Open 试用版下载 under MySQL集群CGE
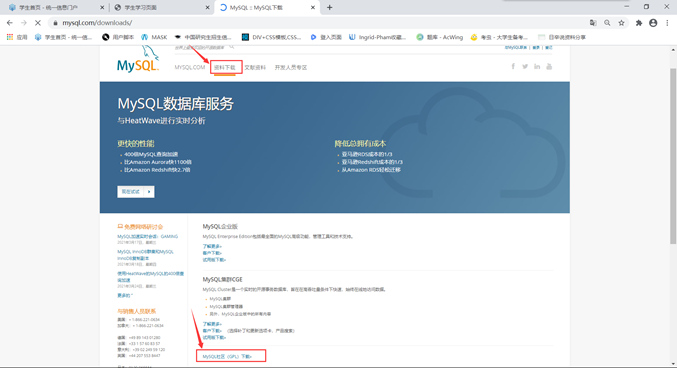Image resolution: width=677 pixels, height=368 pixels. point(214,338)
